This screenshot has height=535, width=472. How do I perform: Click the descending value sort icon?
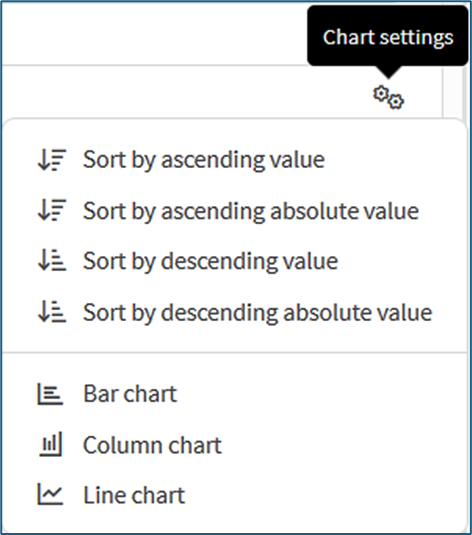[x=52, y=261]
